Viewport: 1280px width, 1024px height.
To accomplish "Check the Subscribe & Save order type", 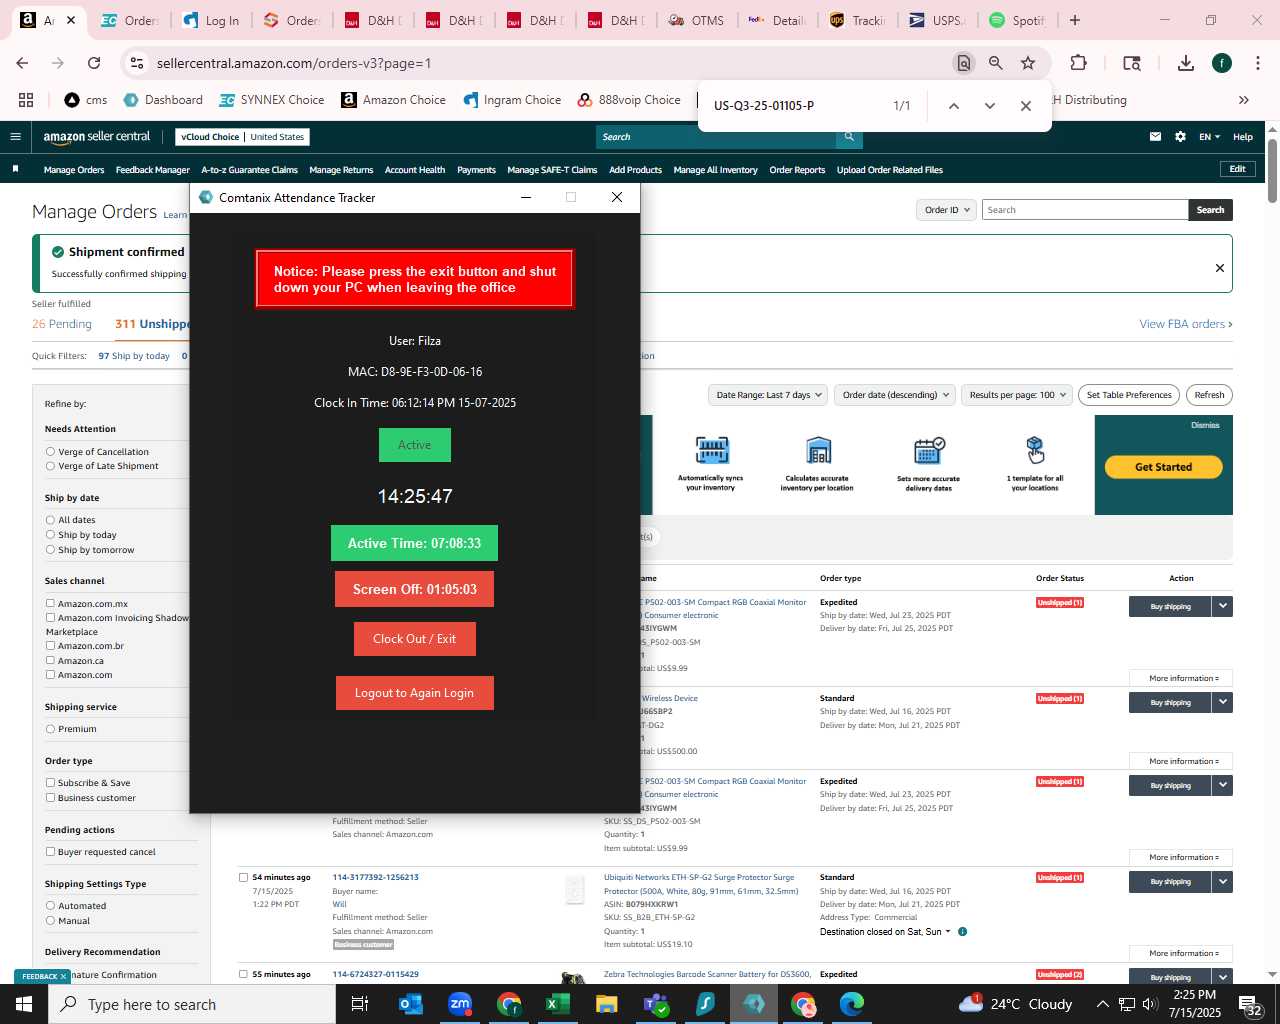I will pos(50,783).
